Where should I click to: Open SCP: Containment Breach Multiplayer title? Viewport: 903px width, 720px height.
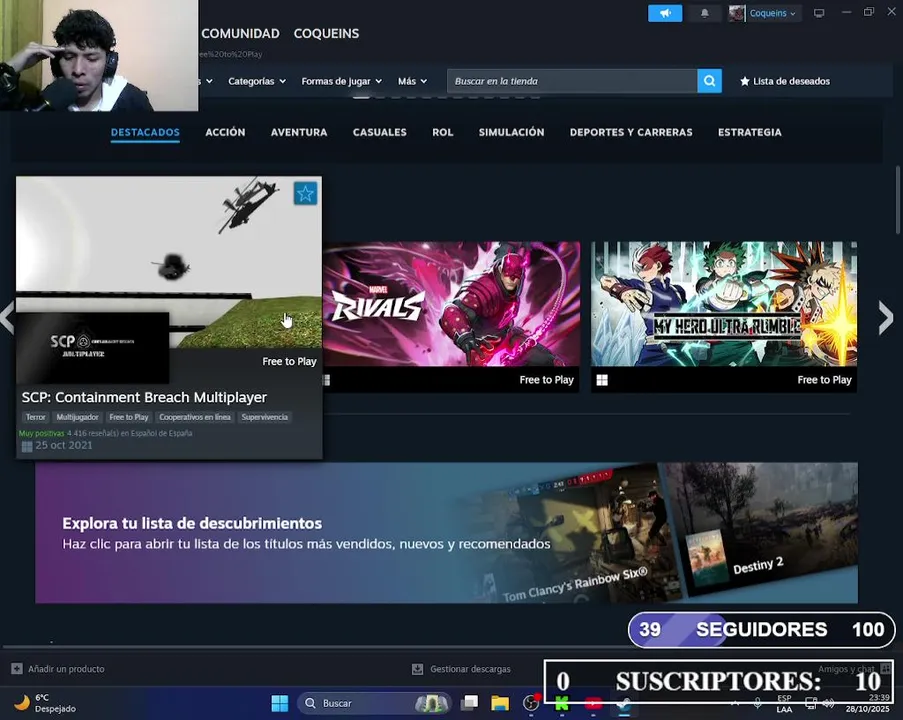(x=144, y=397)
